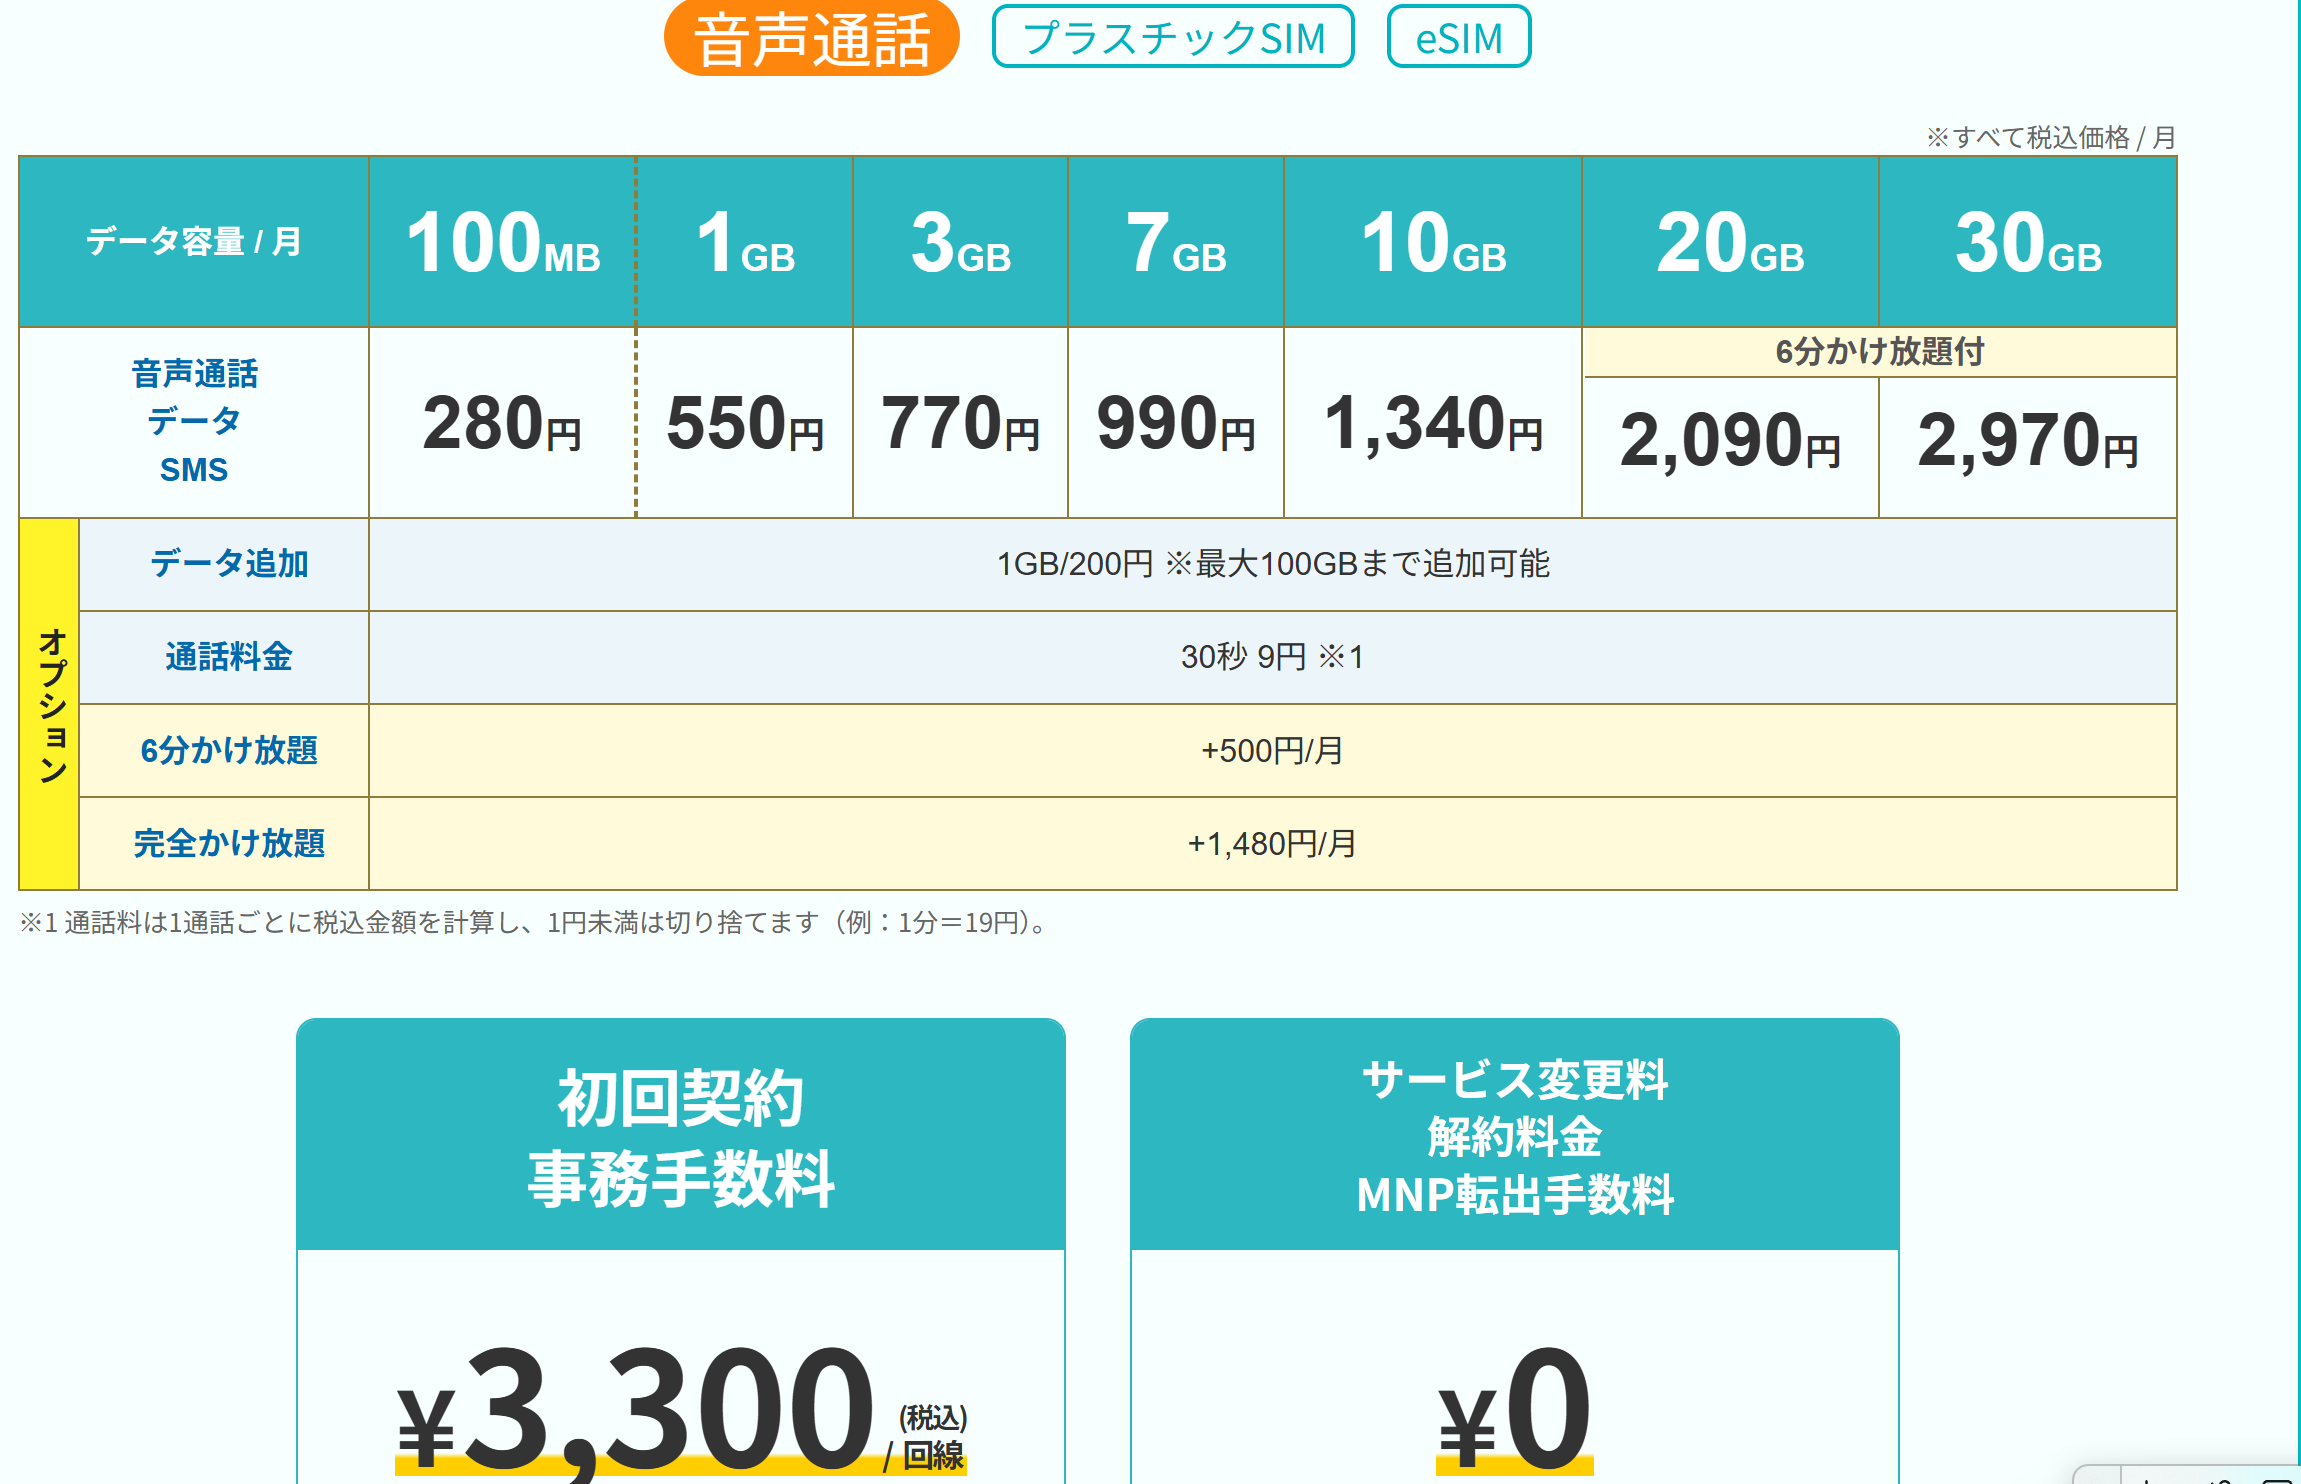Click the データ追加 option row label
The height and width of the screenshot is (1484, 2301).
pyautogui.click(x=229, y=564)
